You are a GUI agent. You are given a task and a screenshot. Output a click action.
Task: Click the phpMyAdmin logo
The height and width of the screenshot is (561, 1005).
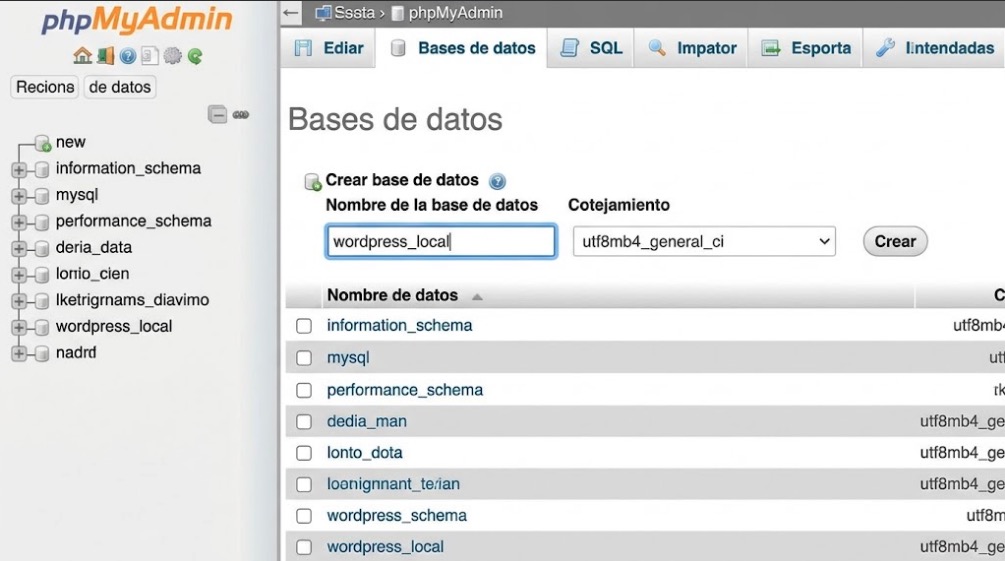pos(137,19)
